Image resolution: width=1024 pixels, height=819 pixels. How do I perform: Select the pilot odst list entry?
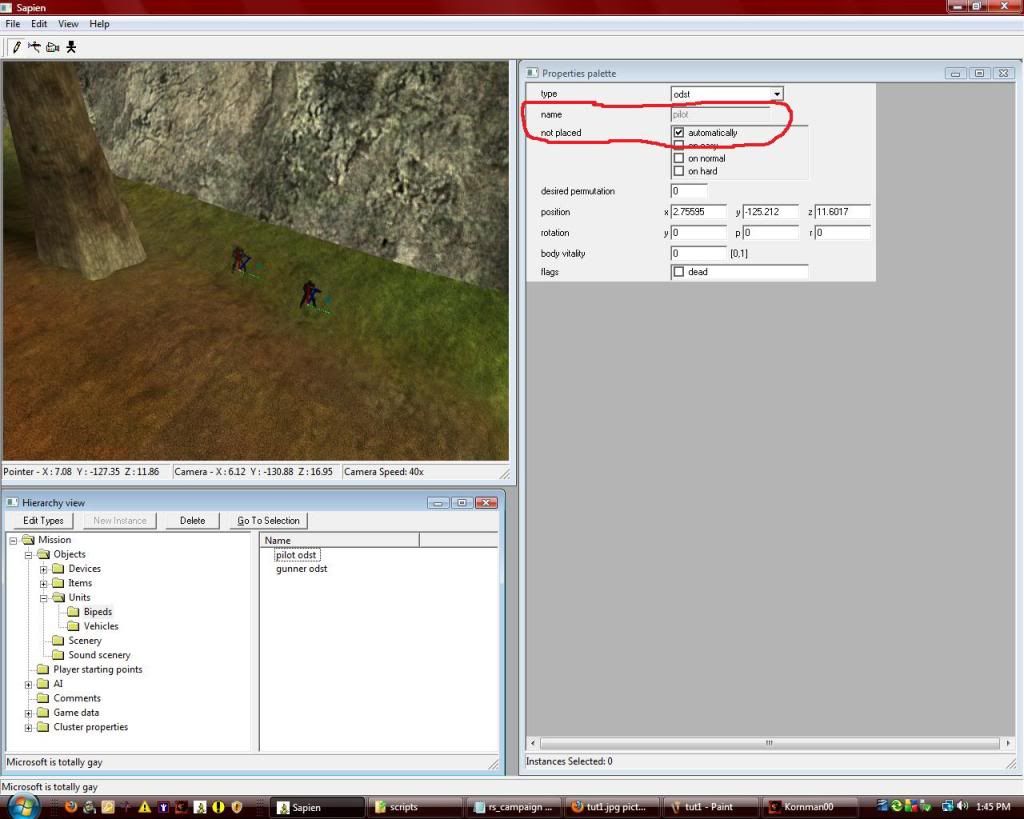pyautogui.click(x=296, y=555)
